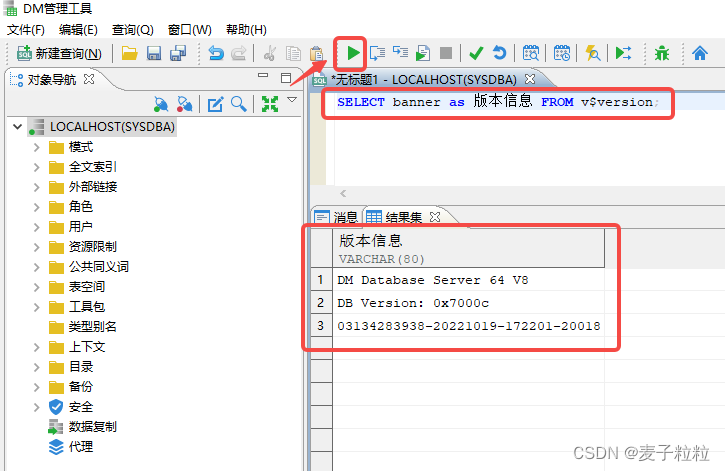Click the calendar icon with clock
The width and height of the screenshot is (725, 471).
point(562,53)
